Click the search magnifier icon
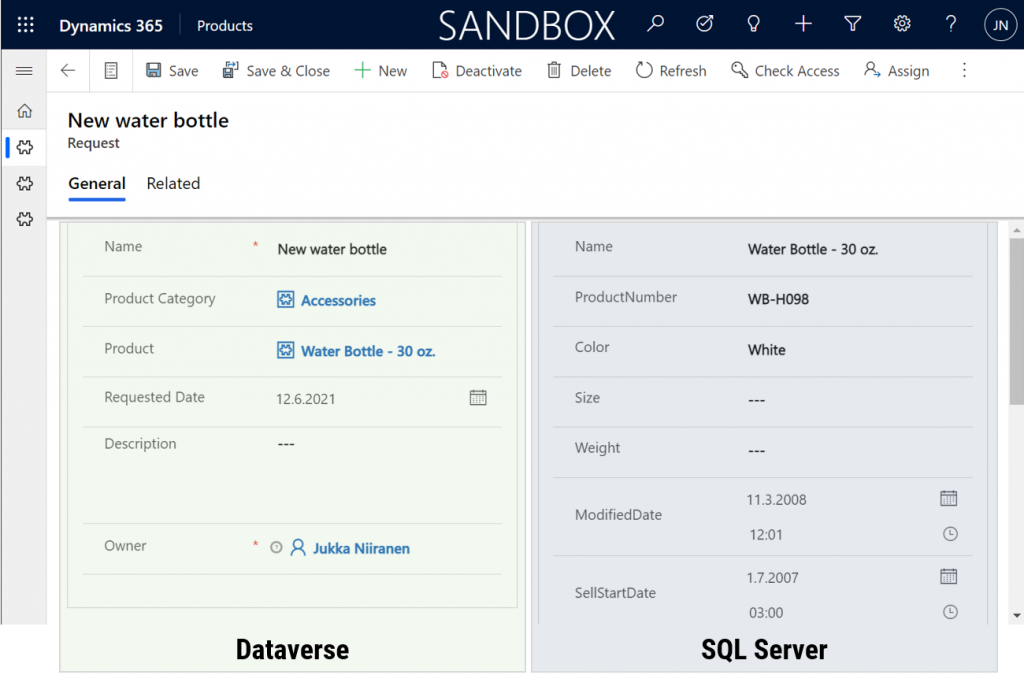This screenshot has width=1024, height=675. 655,24
